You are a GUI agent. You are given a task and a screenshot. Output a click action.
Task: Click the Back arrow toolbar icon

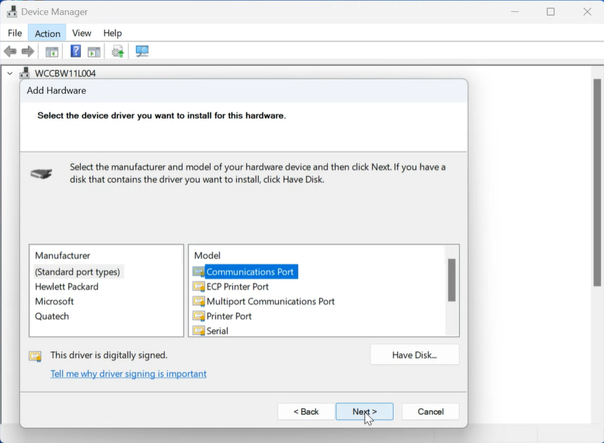click(x=11, y=52)
